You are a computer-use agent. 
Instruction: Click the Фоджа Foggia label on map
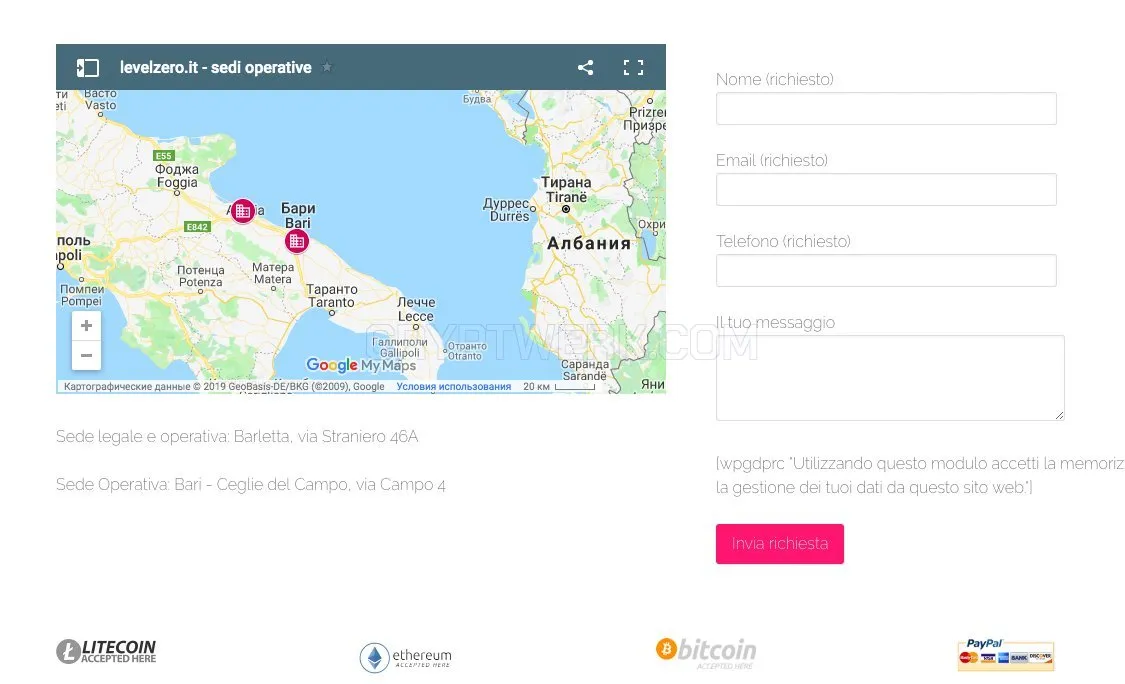tap(176, 176)
